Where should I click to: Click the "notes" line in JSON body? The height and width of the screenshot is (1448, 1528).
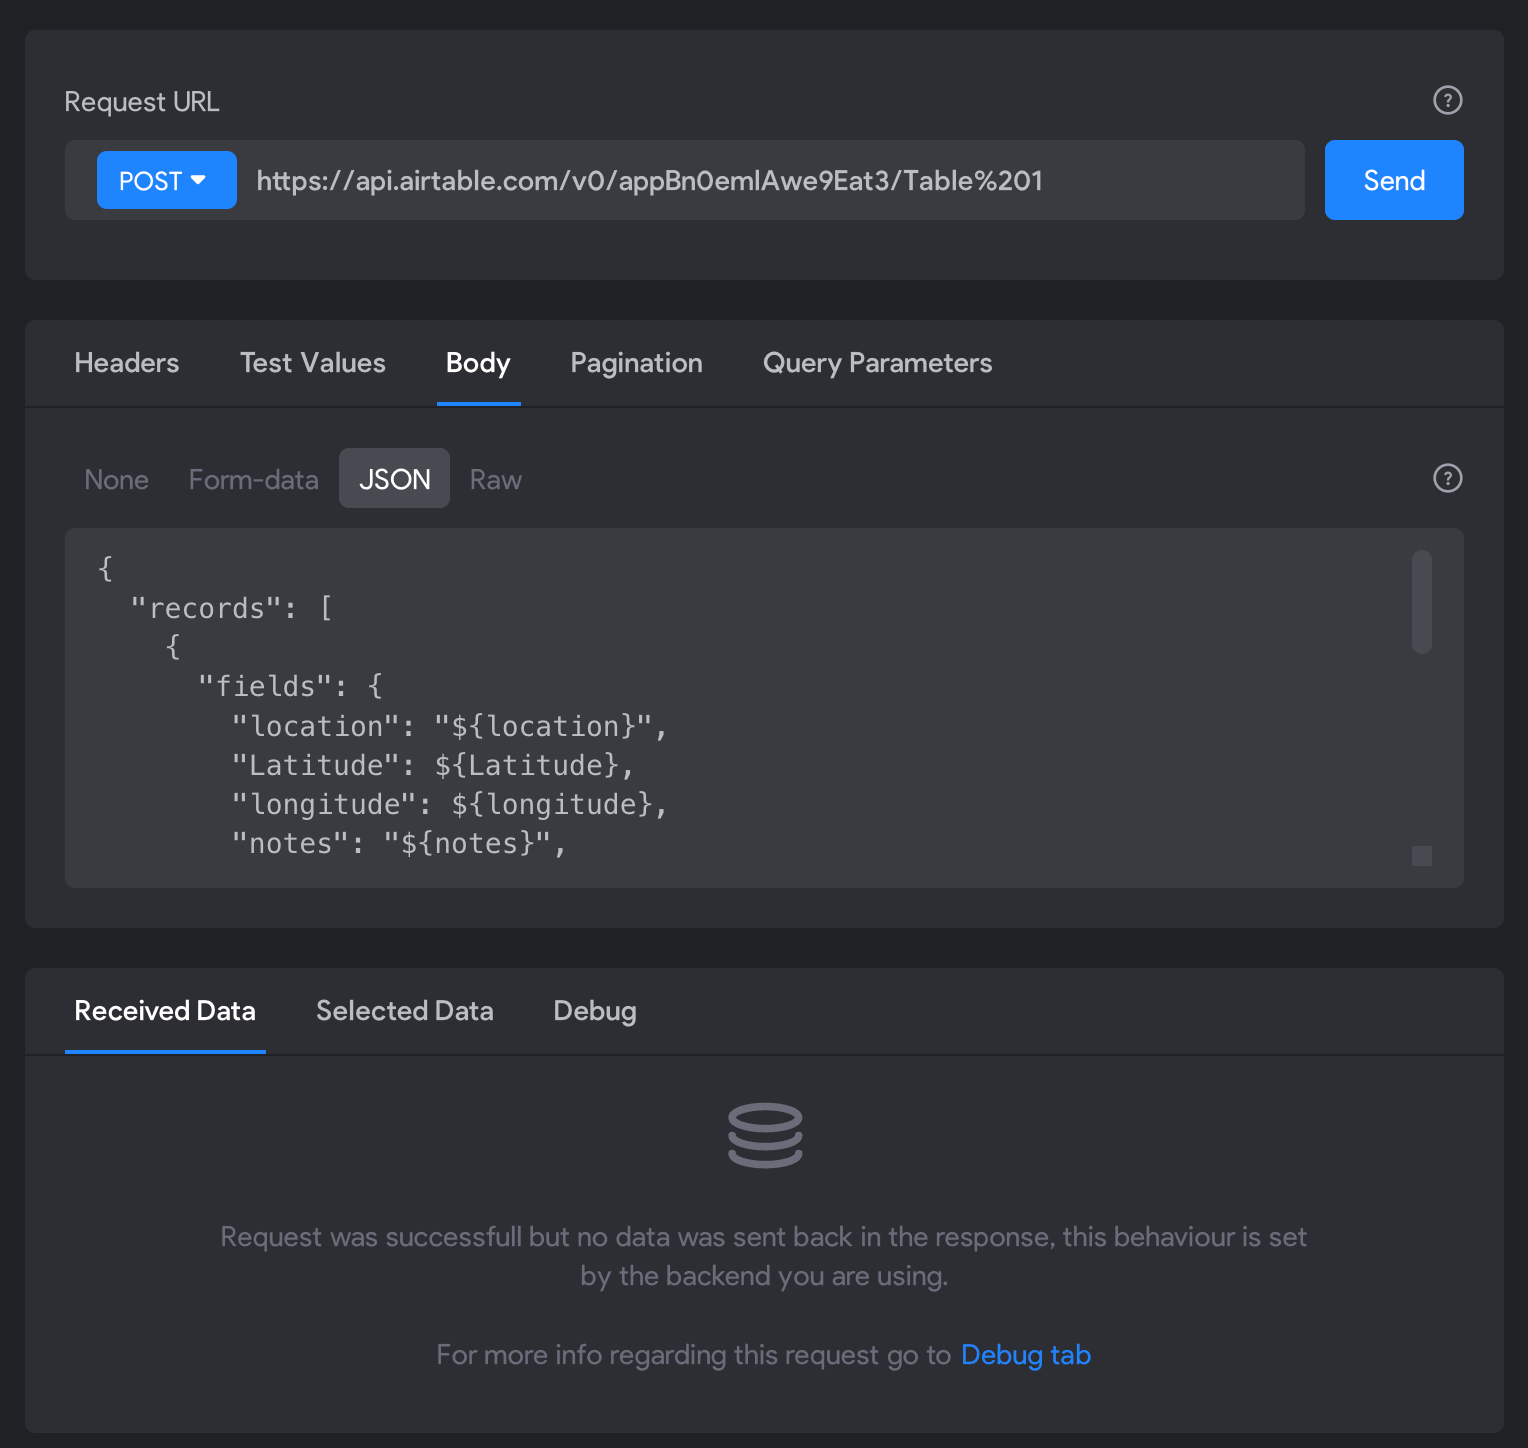[399, 843]
